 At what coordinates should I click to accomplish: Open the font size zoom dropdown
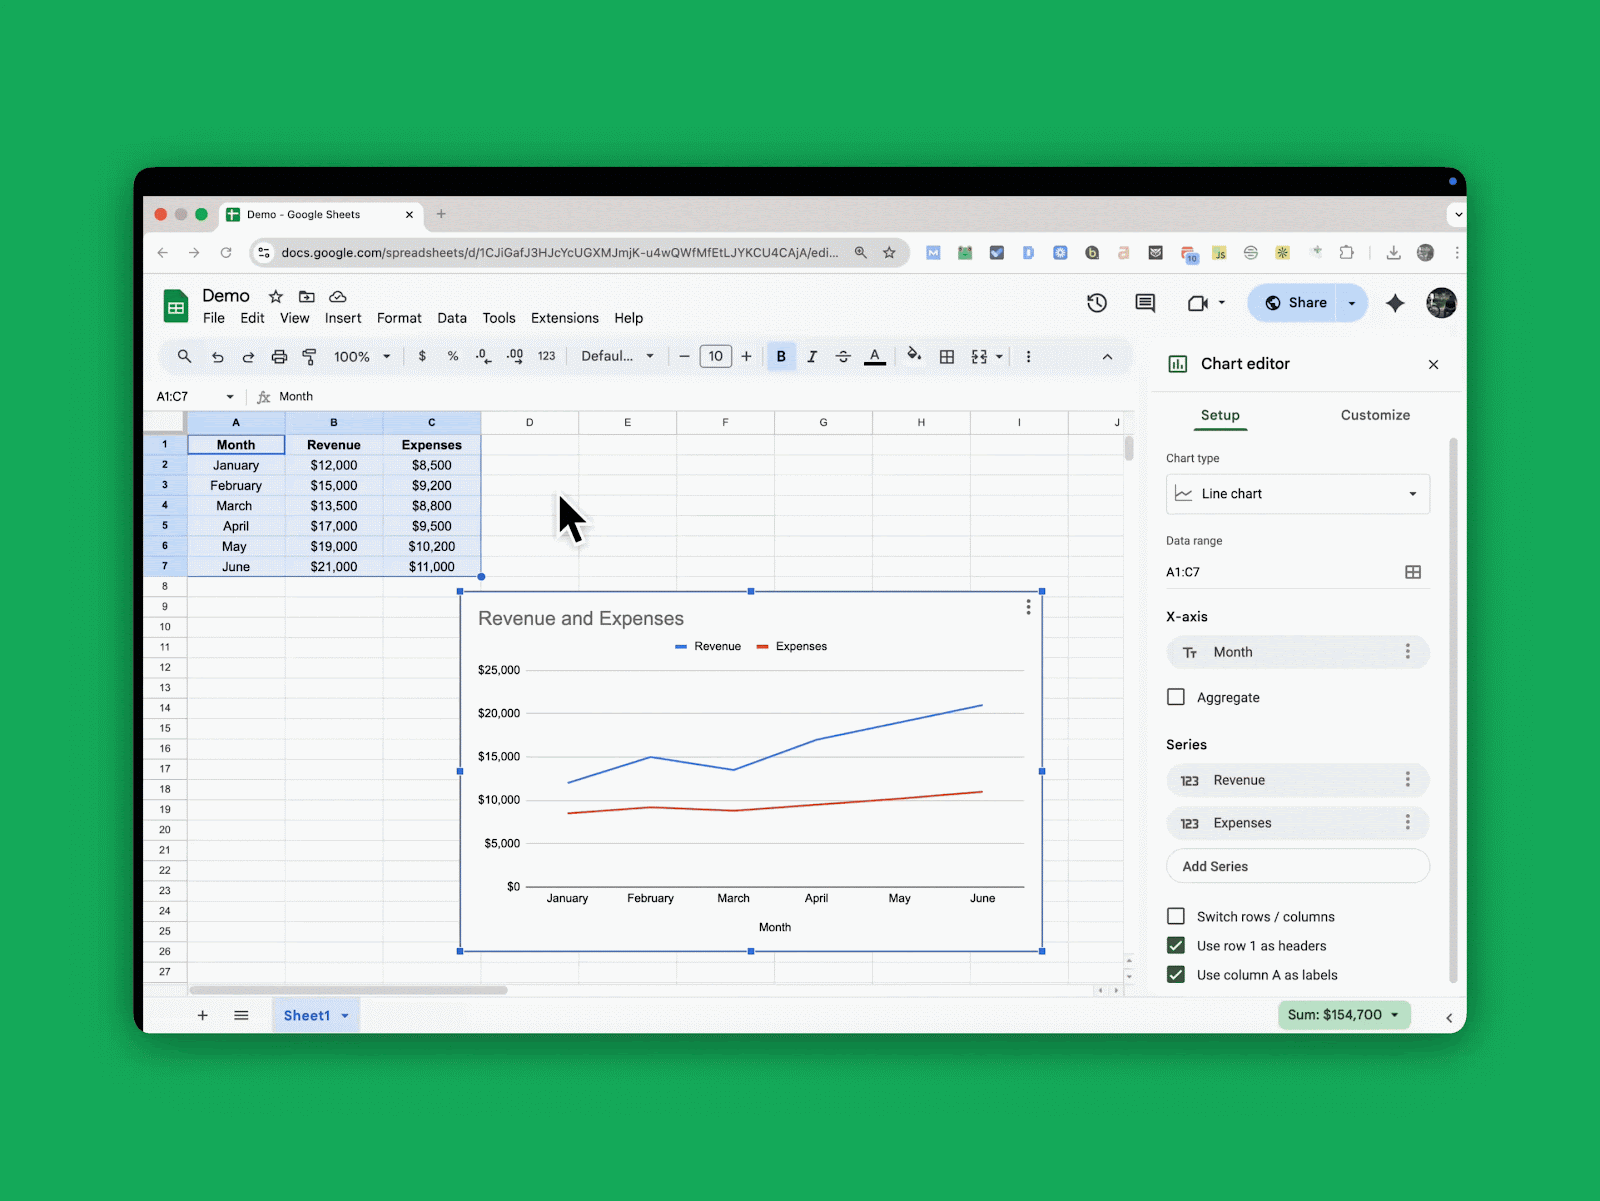click(361, 356)
